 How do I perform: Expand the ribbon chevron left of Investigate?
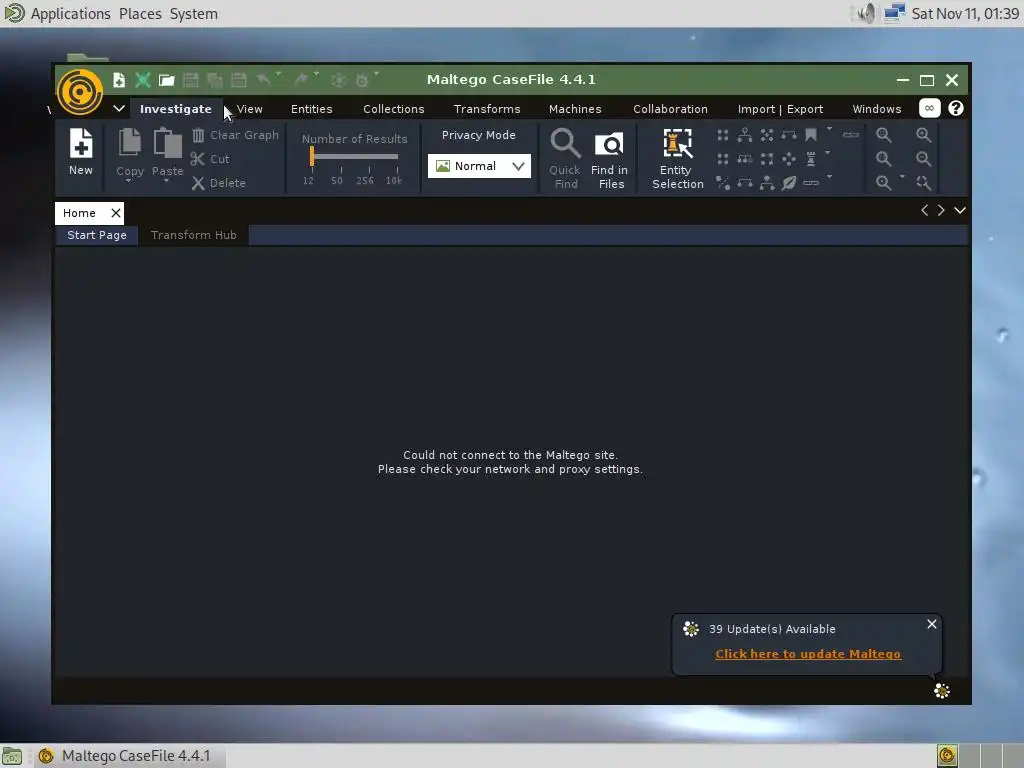[x=119, y=108]
